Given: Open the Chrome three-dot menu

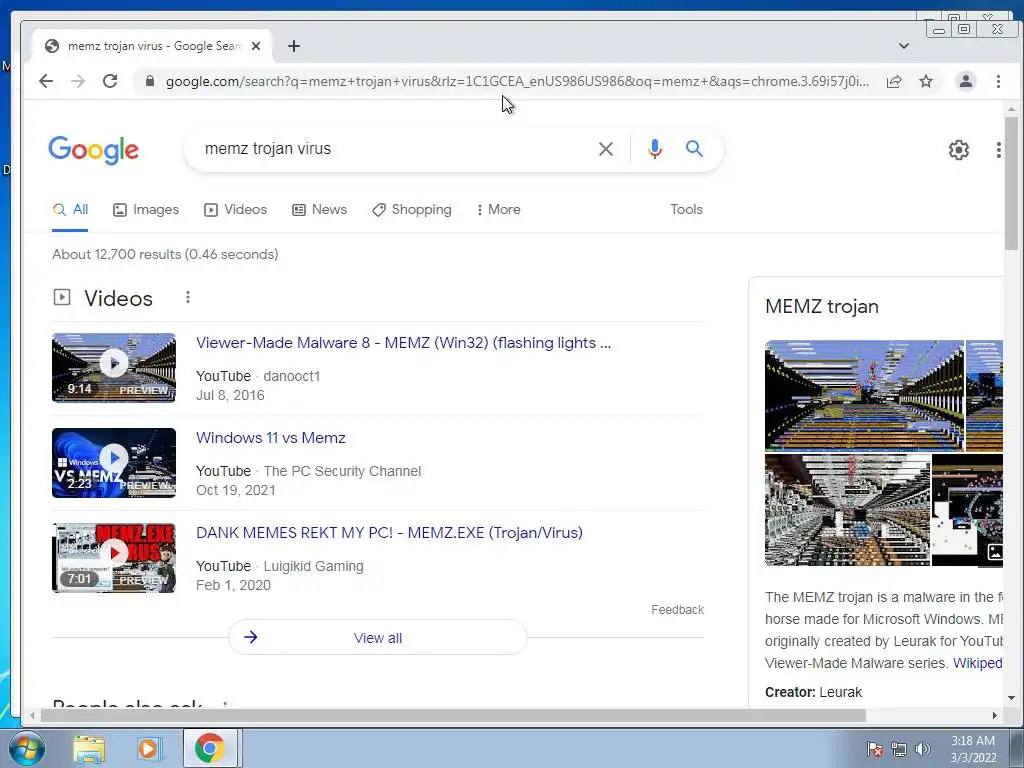Looking at the screenshot, I should (x=998, y=81).
